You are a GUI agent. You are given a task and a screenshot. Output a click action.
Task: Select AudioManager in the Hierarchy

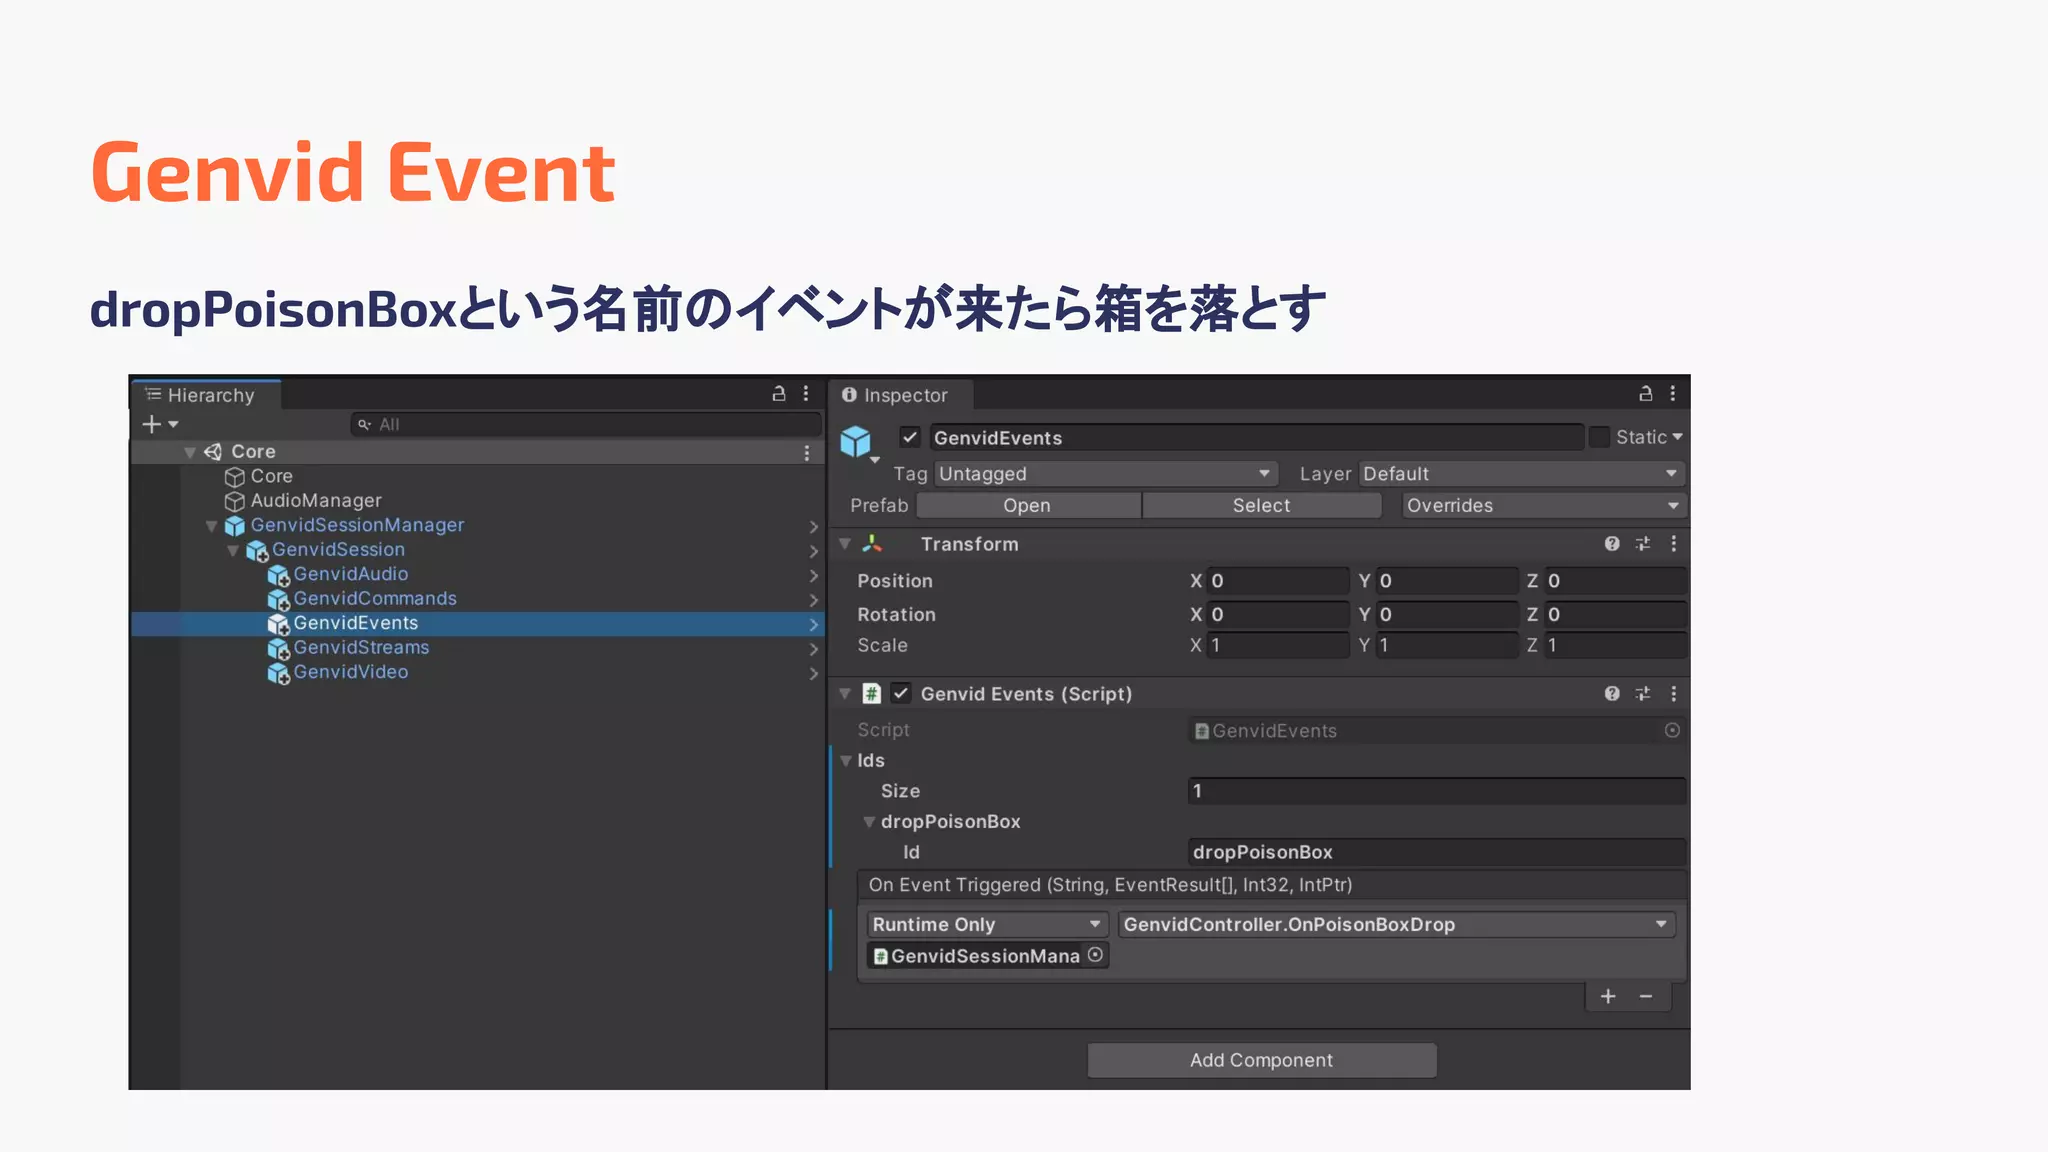(316, 501)
